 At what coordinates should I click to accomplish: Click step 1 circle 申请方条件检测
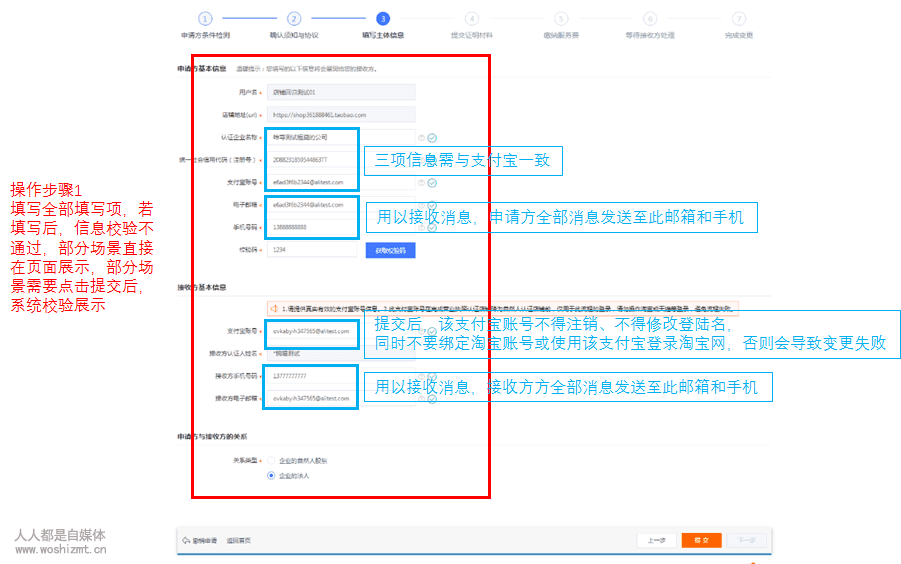tap(205, 18)
